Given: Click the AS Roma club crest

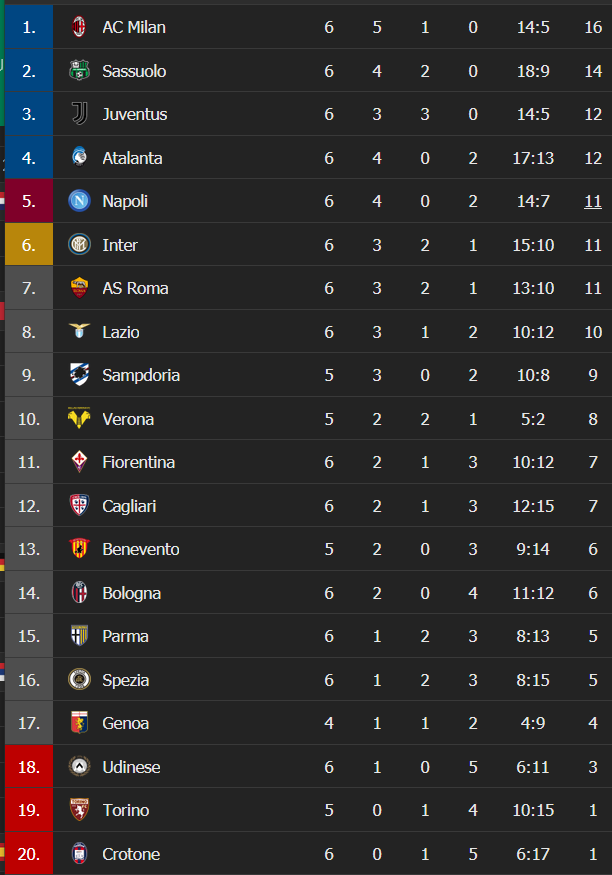Looking at the screenshot, I should (79, 288).
